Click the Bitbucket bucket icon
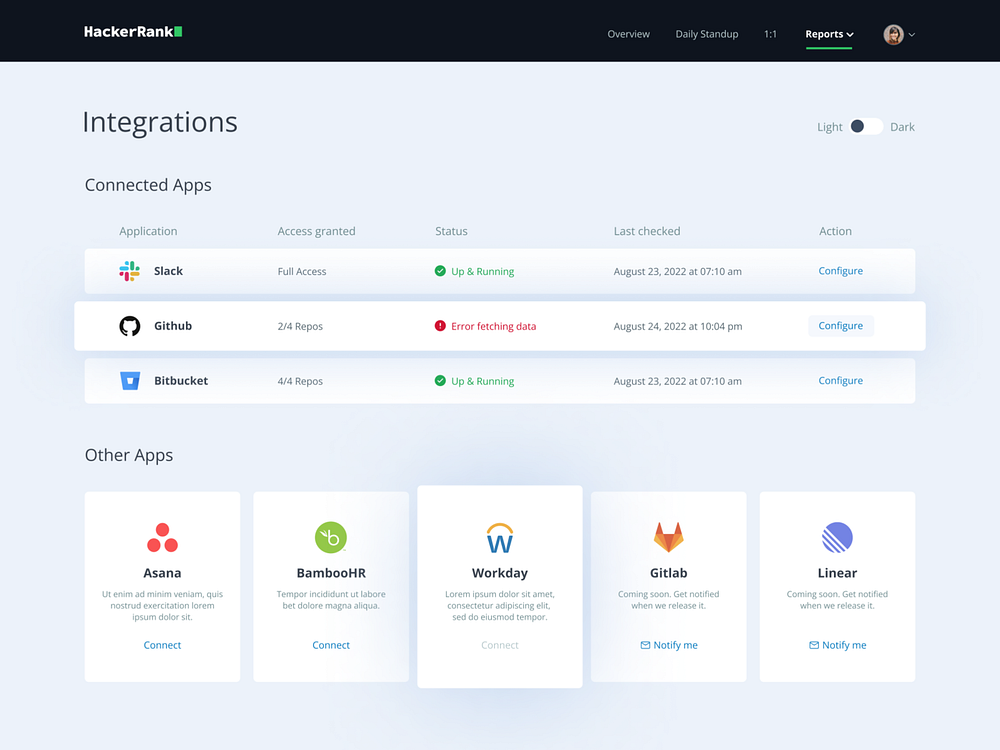 (x=129, y=380)
